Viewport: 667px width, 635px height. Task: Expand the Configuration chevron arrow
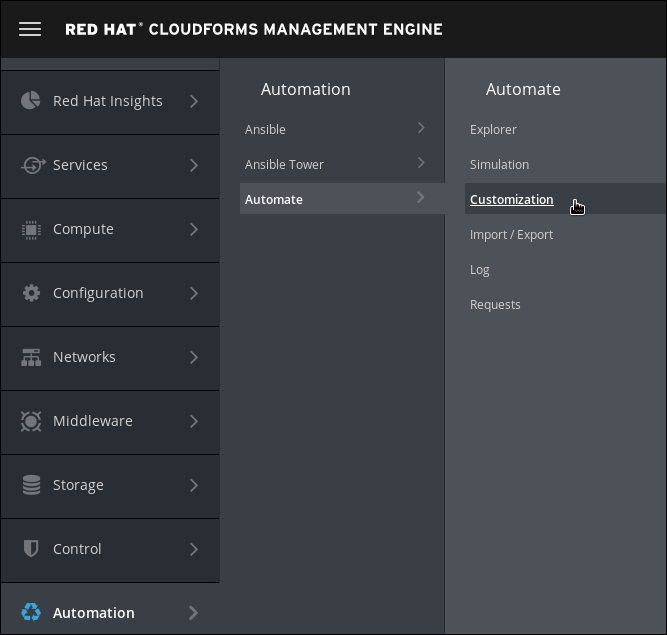tap(194, 293)
